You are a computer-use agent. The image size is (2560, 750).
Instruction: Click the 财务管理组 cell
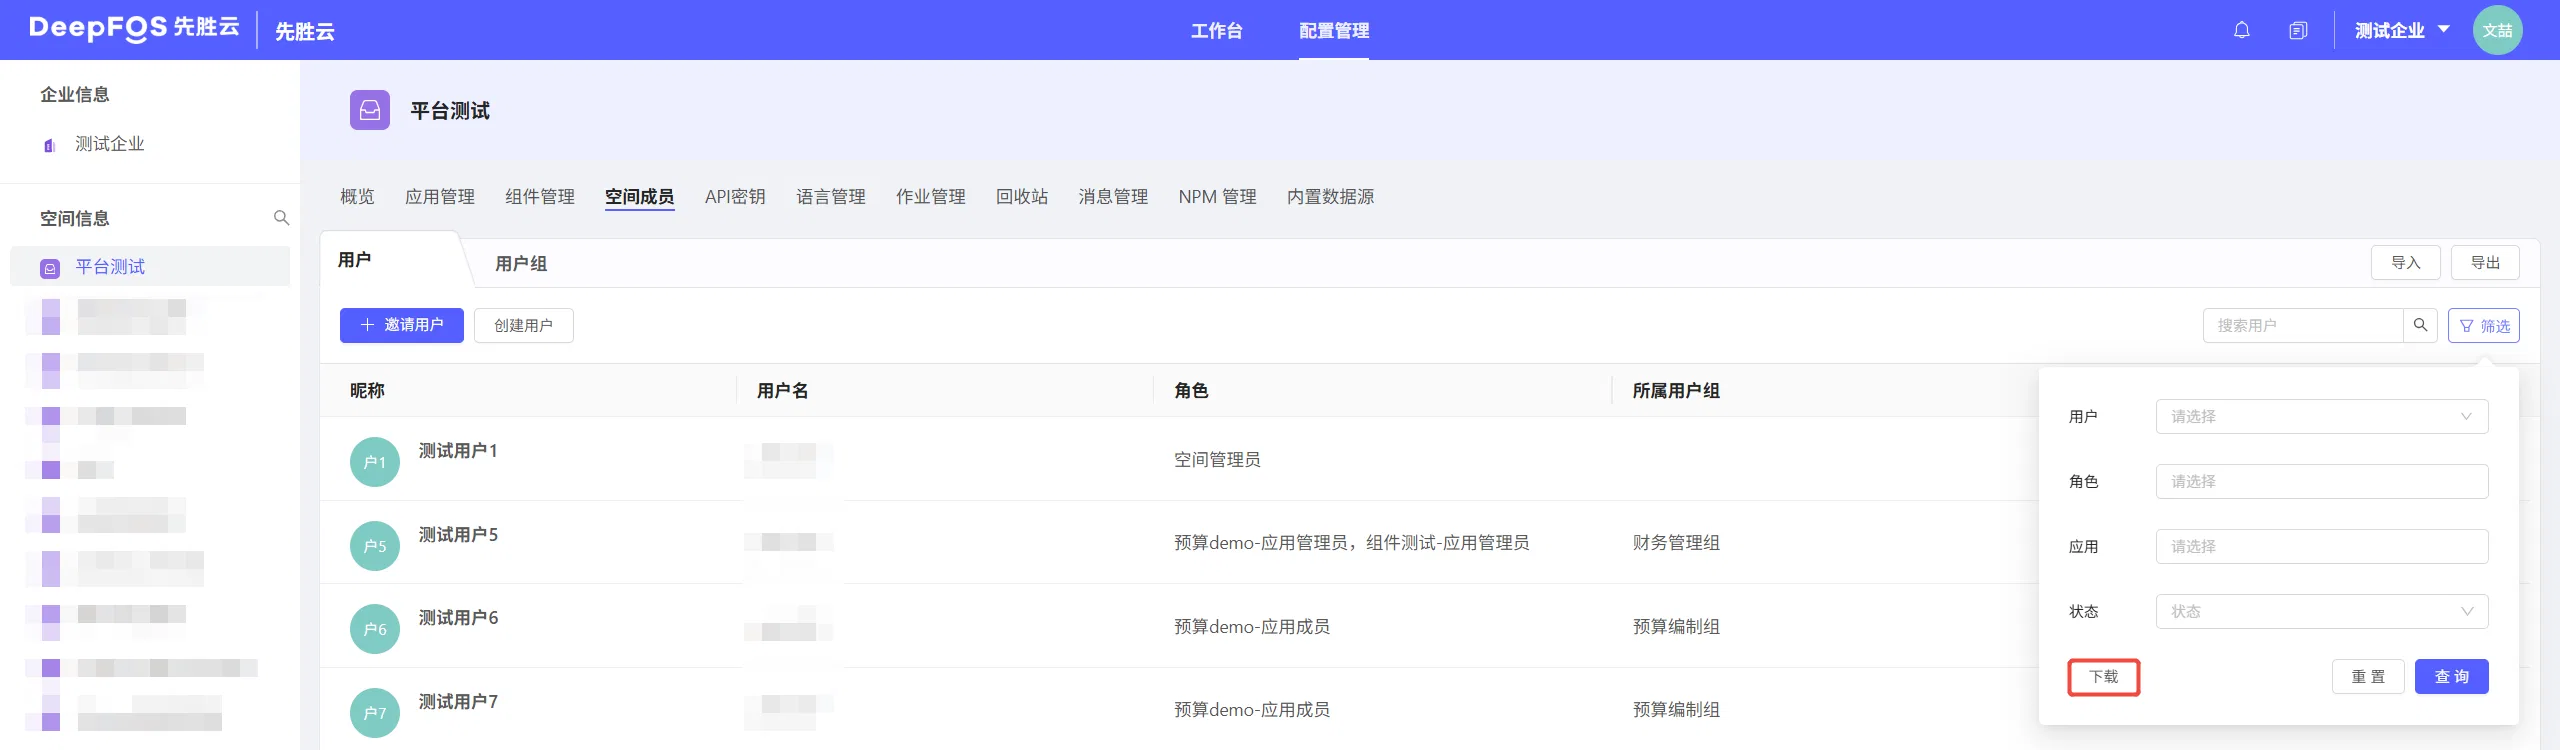click(x=1676, y=543)
